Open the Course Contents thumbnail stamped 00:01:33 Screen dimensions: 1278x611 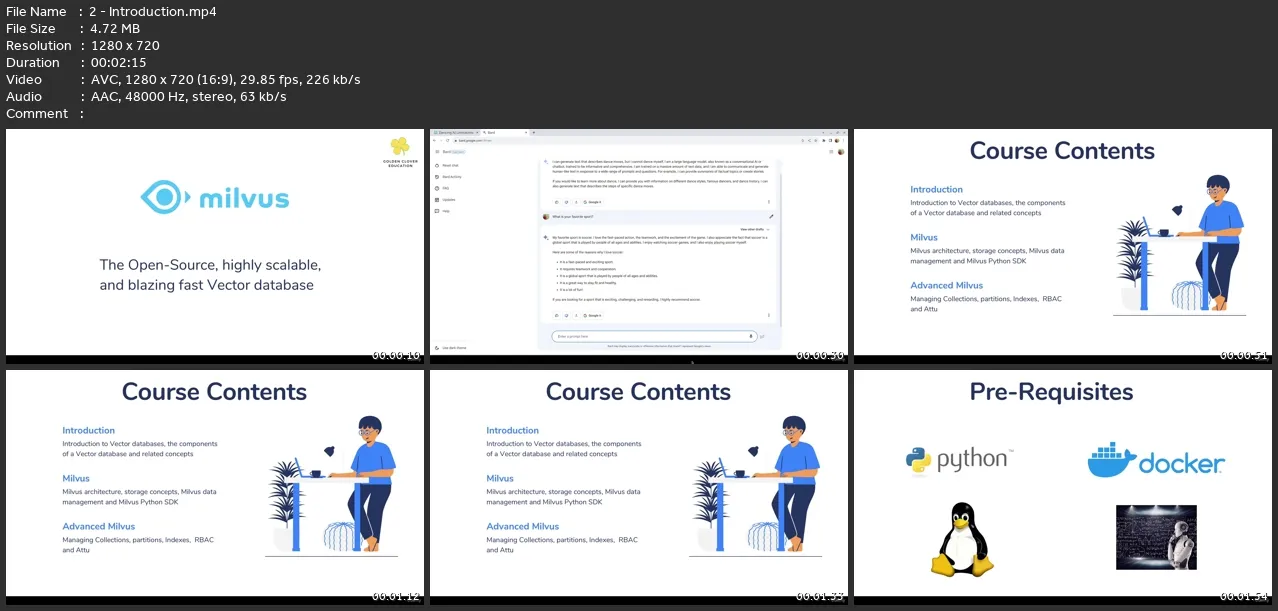[639, 487]
